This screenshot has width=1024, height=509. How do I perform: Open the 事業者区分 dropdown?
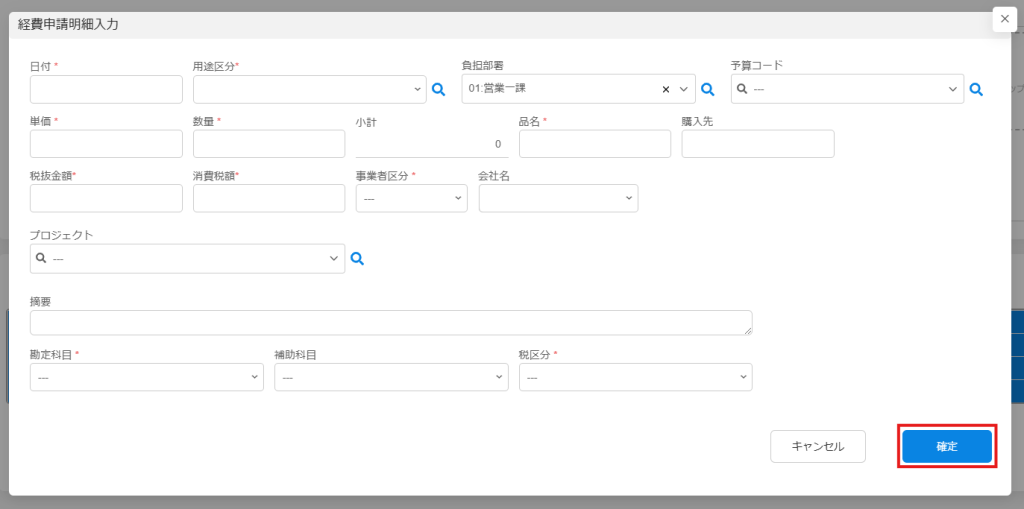[x=411, y=198]
